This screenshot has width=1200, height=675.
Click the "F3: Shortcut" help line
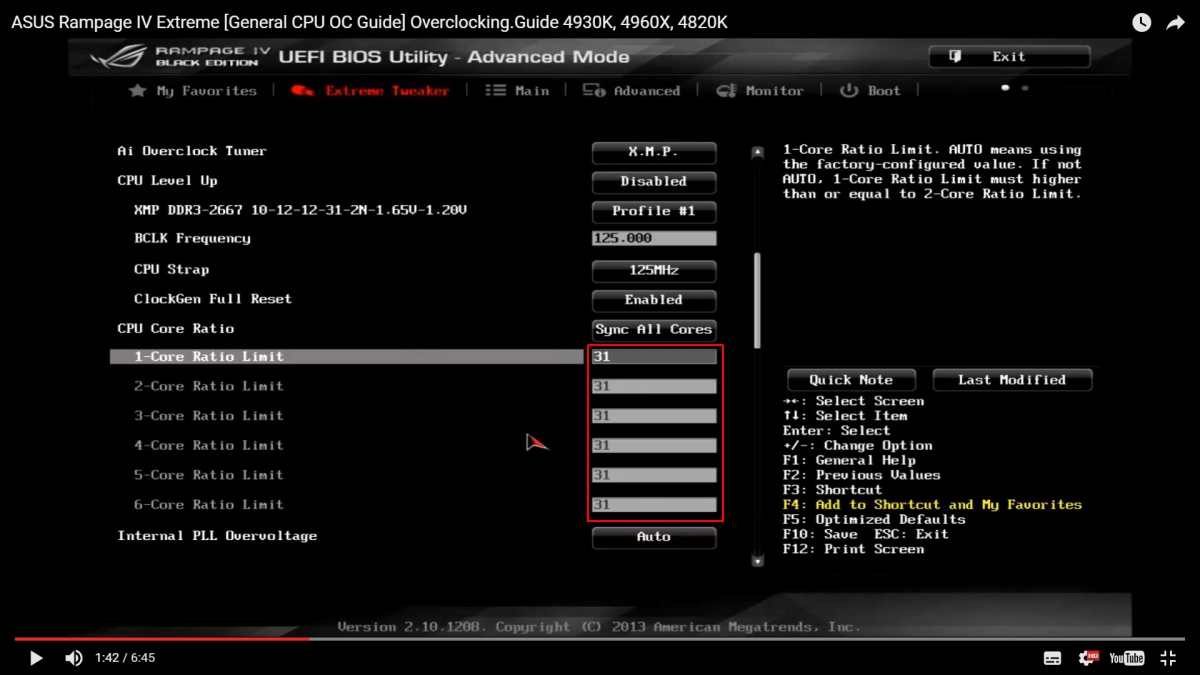click(x=832, y=490)
